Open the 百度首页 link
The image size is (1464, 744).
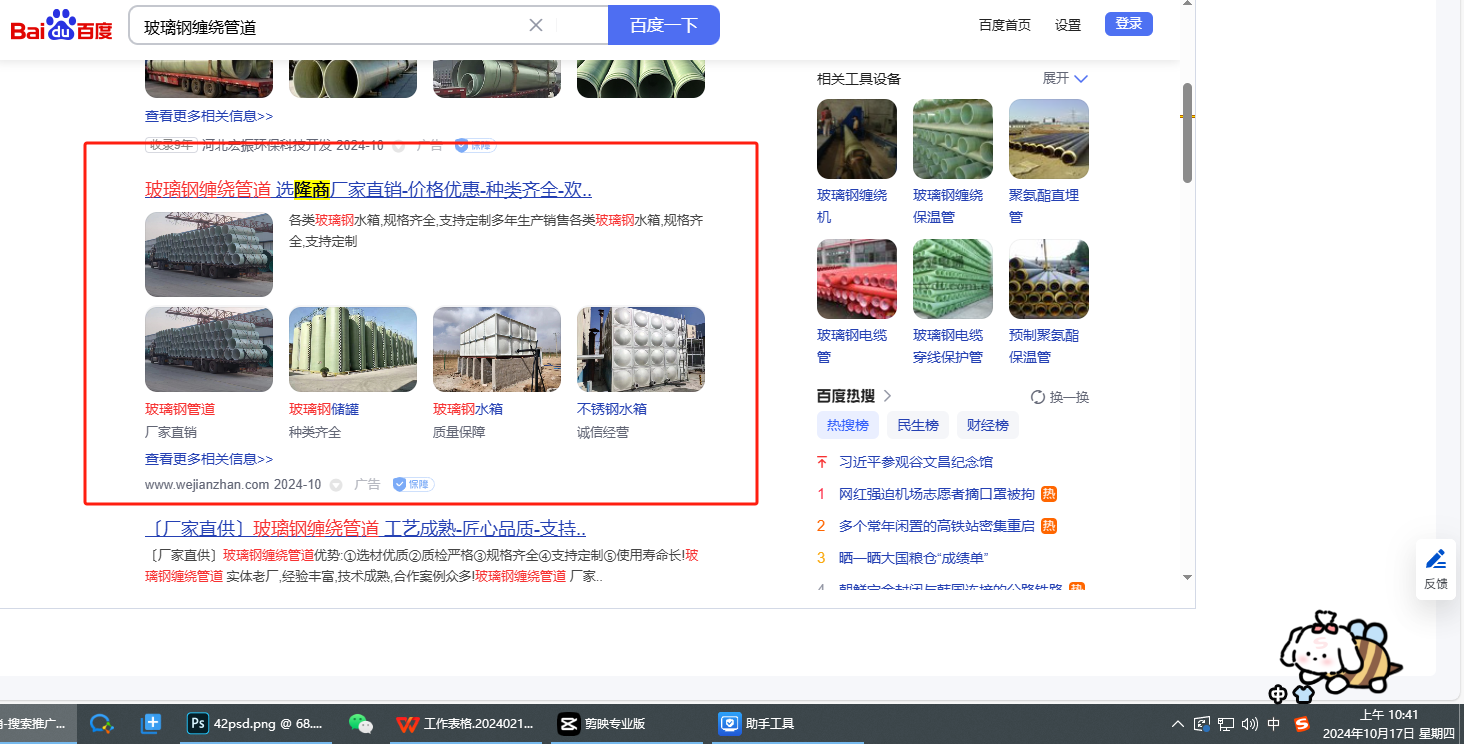pos(1005,25)
